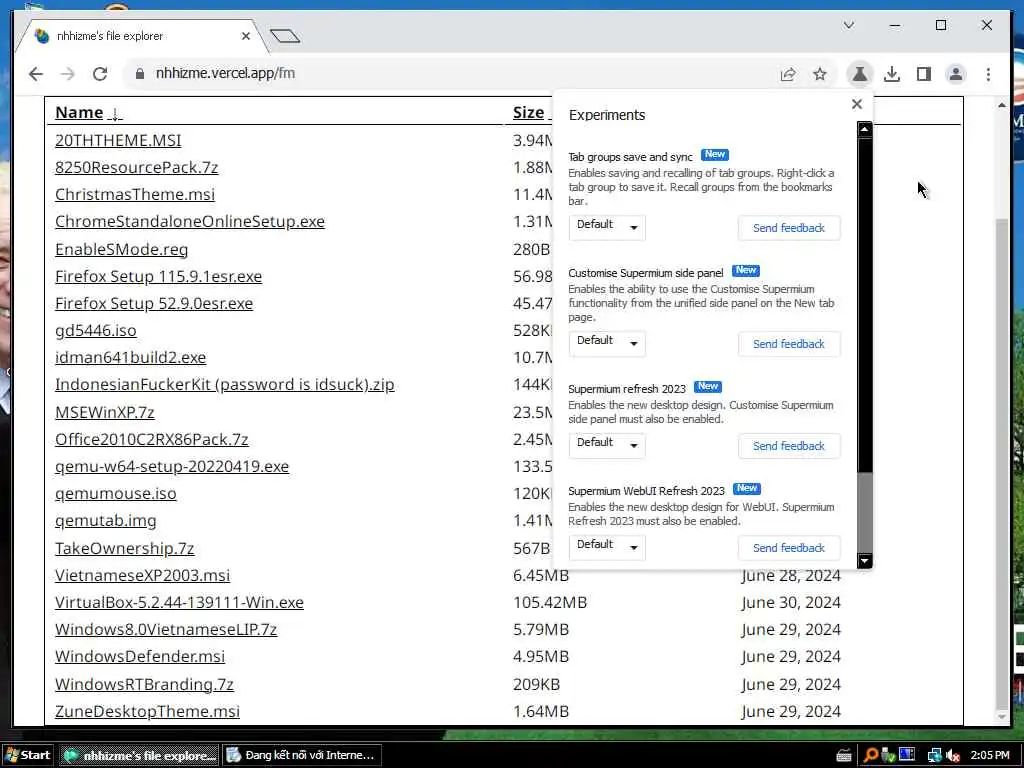This screenshot has height=768, width=1024.
Task: Open WindowsRTBranding.7z link
Action: point(144,684)
